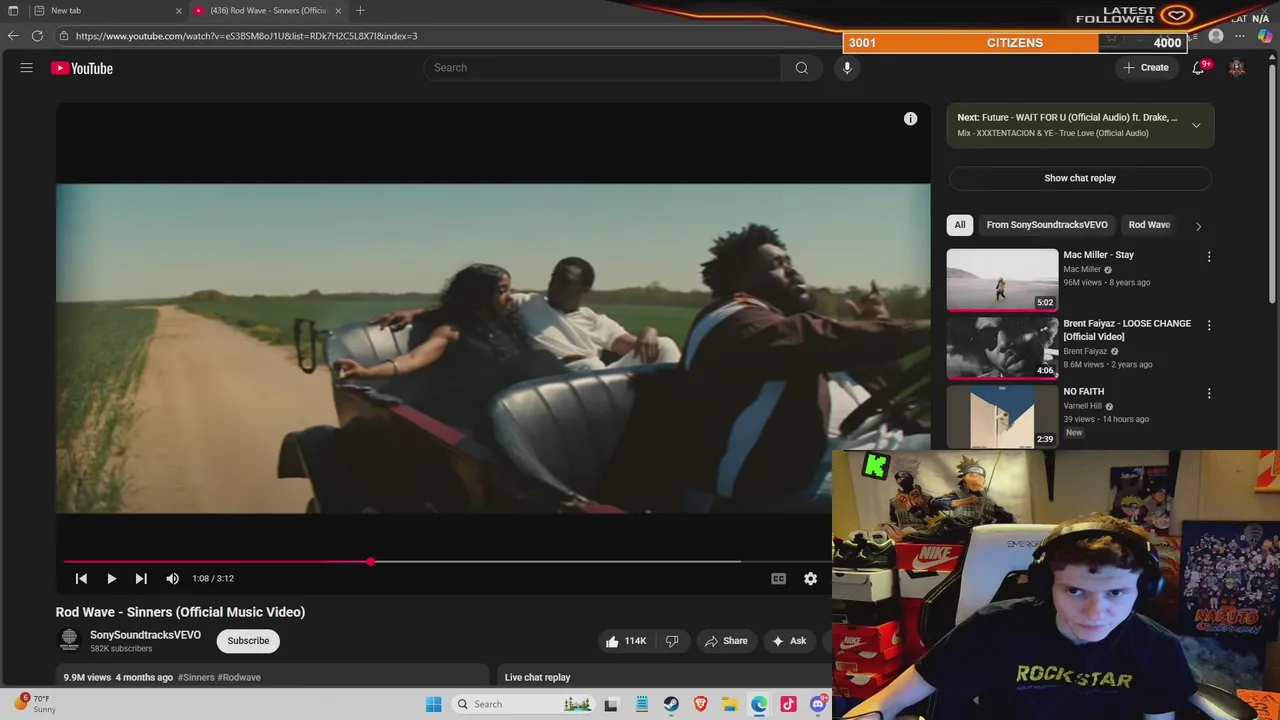This screenshot has height=720, width=1280.
Task: Open the Ask AI button
Action: pos(789,641)
